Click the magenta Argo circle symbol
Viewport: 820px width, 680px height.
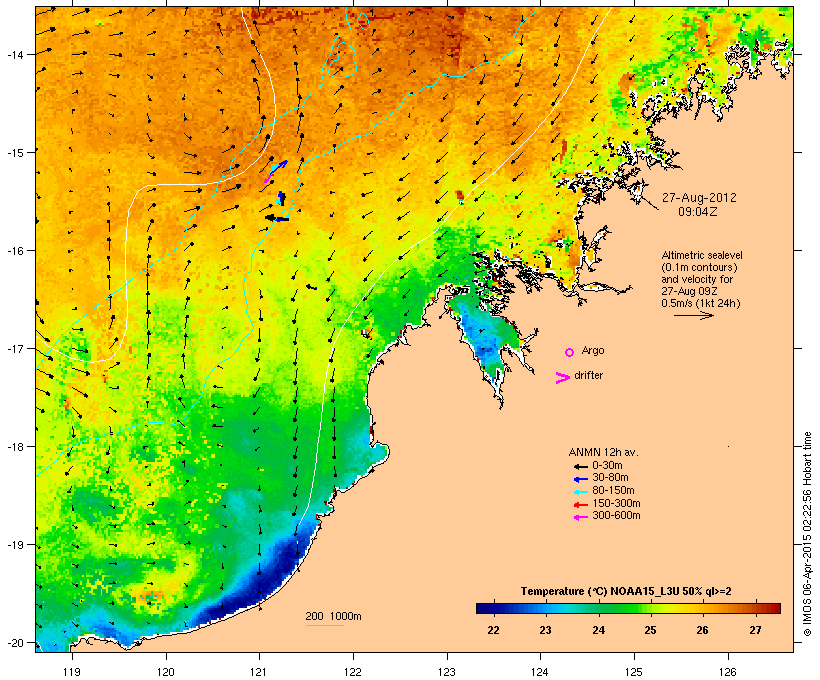click(x=570, y=353)
